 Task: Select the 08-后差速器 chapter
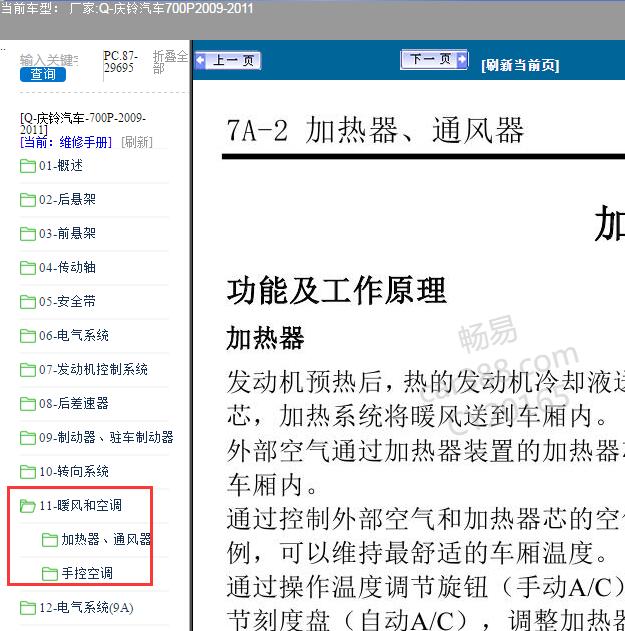click(74, 403)
